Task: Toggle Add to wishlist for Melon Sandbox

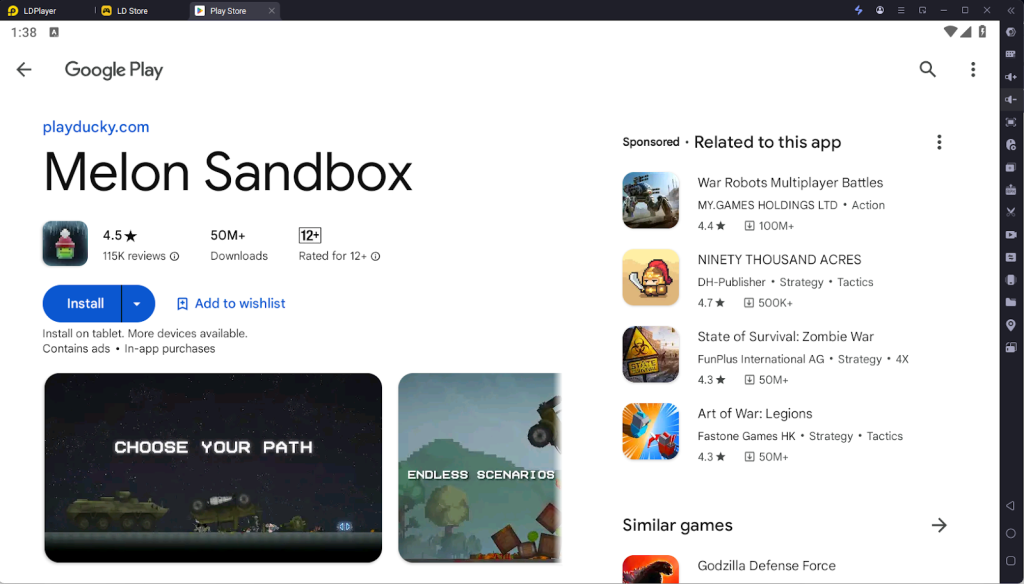Action: pyautogui.click(x=231, y=303)
